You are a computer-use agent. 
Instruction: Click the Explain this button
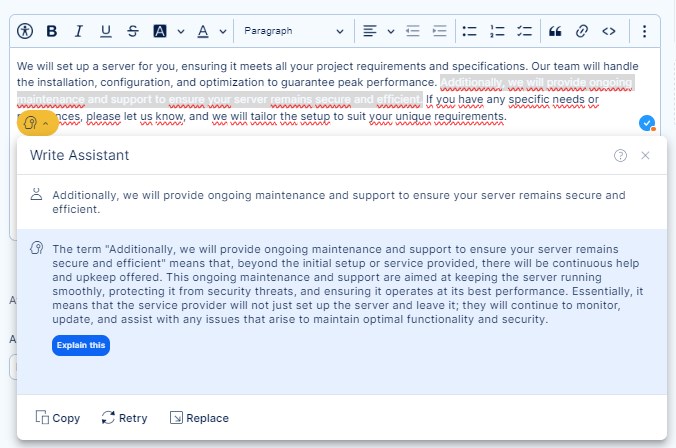coord(81,345)
